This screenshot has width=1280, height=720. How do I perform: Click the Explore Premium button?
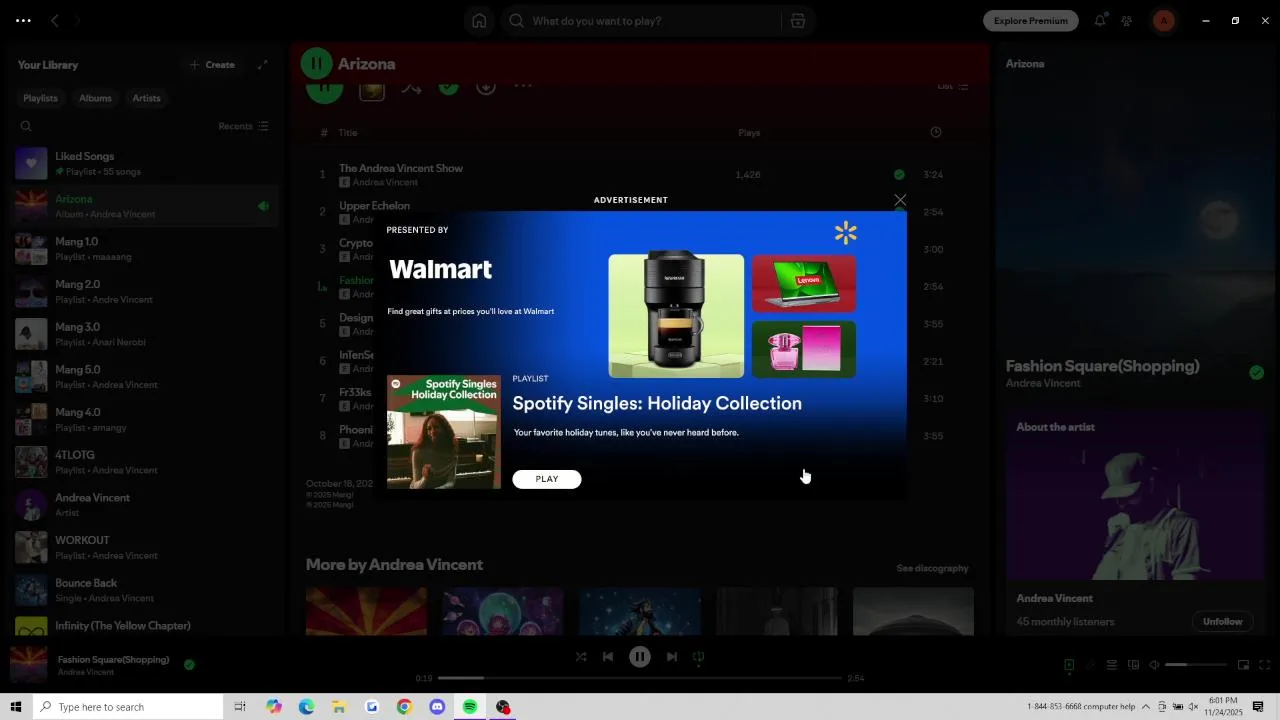pyautogui.click(x=1031, y=21)
